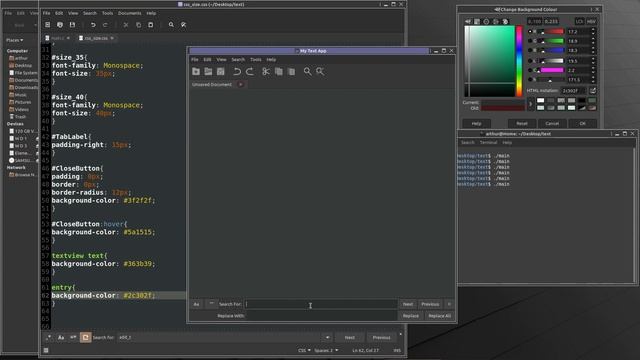
Task: Click search magnifier in css editor toolbar
Action: point(171,25)
